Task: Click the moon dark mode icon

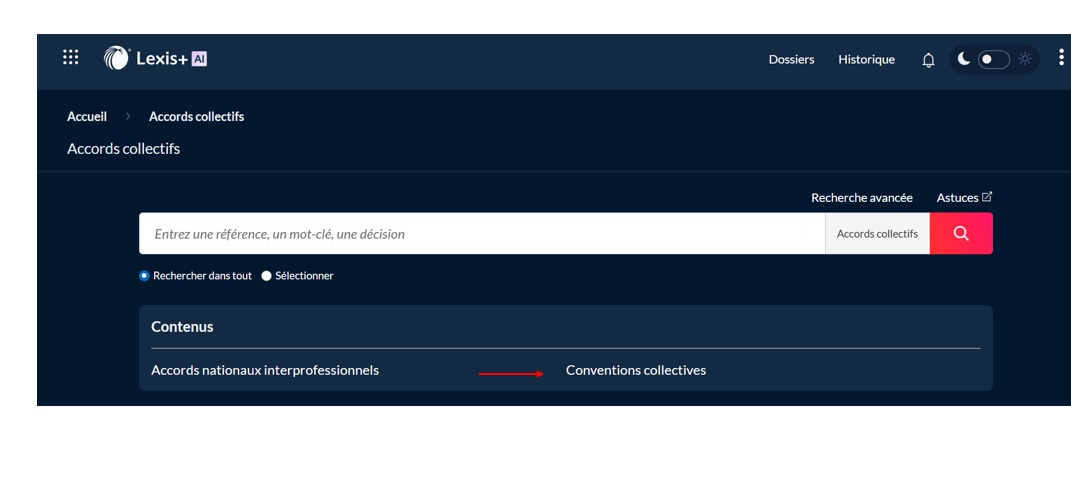Action: tap(964, 59)
